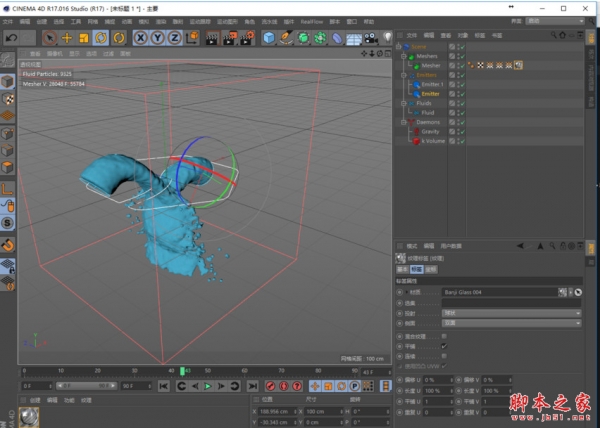This screenshot has width=600, height=428.
Task: Toggle the Z axis lock button
Action: click(175, 37)
